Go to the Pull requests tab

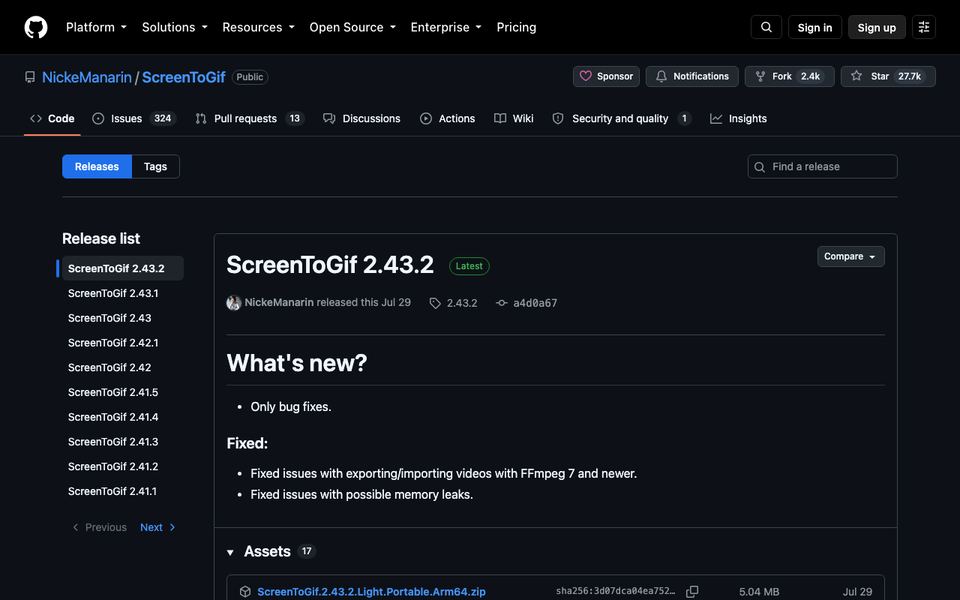coord(249,119)
